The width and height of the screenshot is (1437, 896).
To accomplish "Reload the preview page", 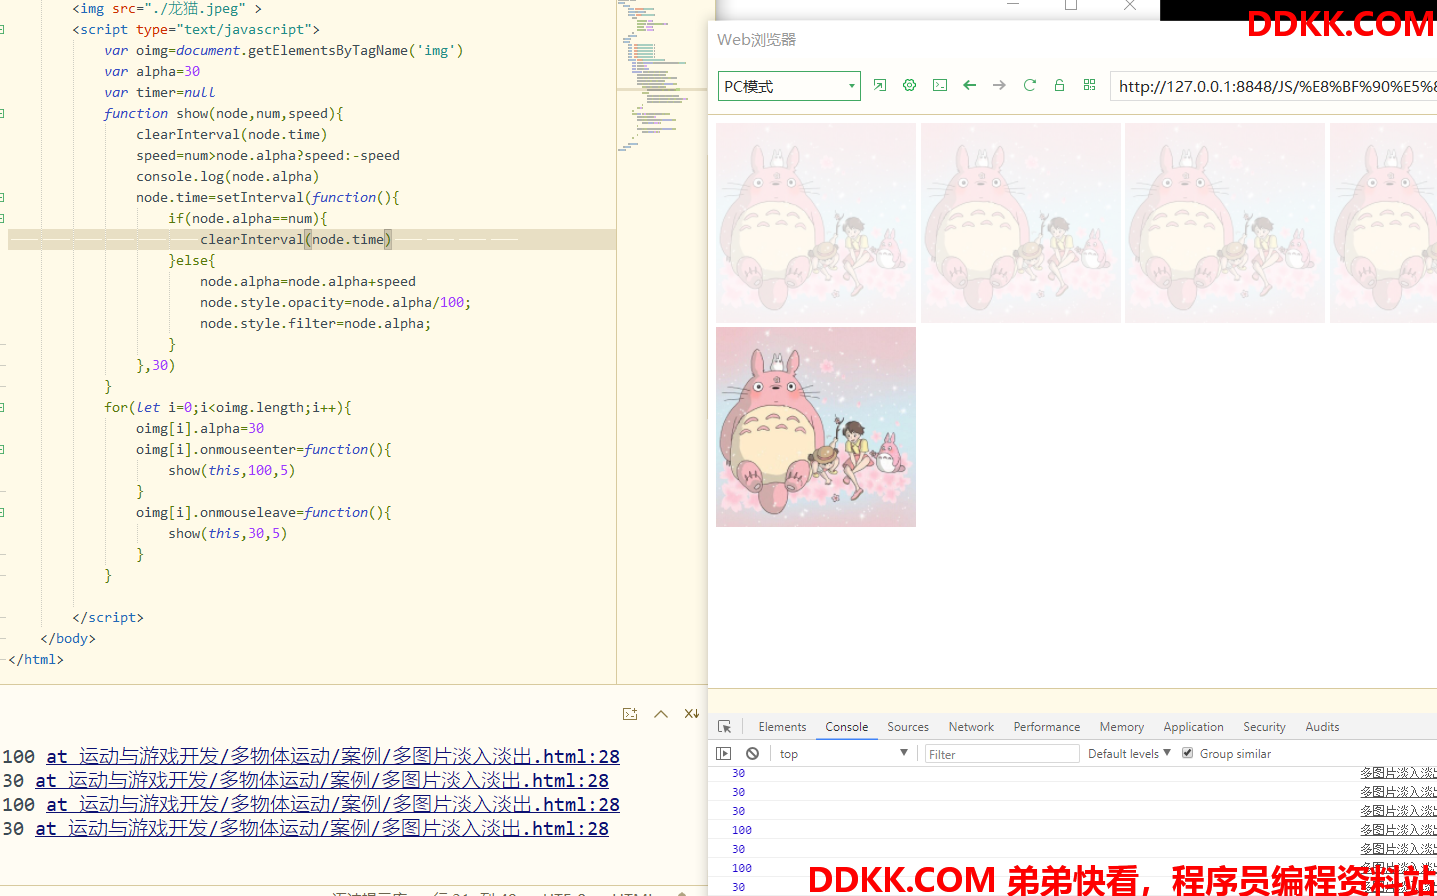I will (x=1029, y=86).
